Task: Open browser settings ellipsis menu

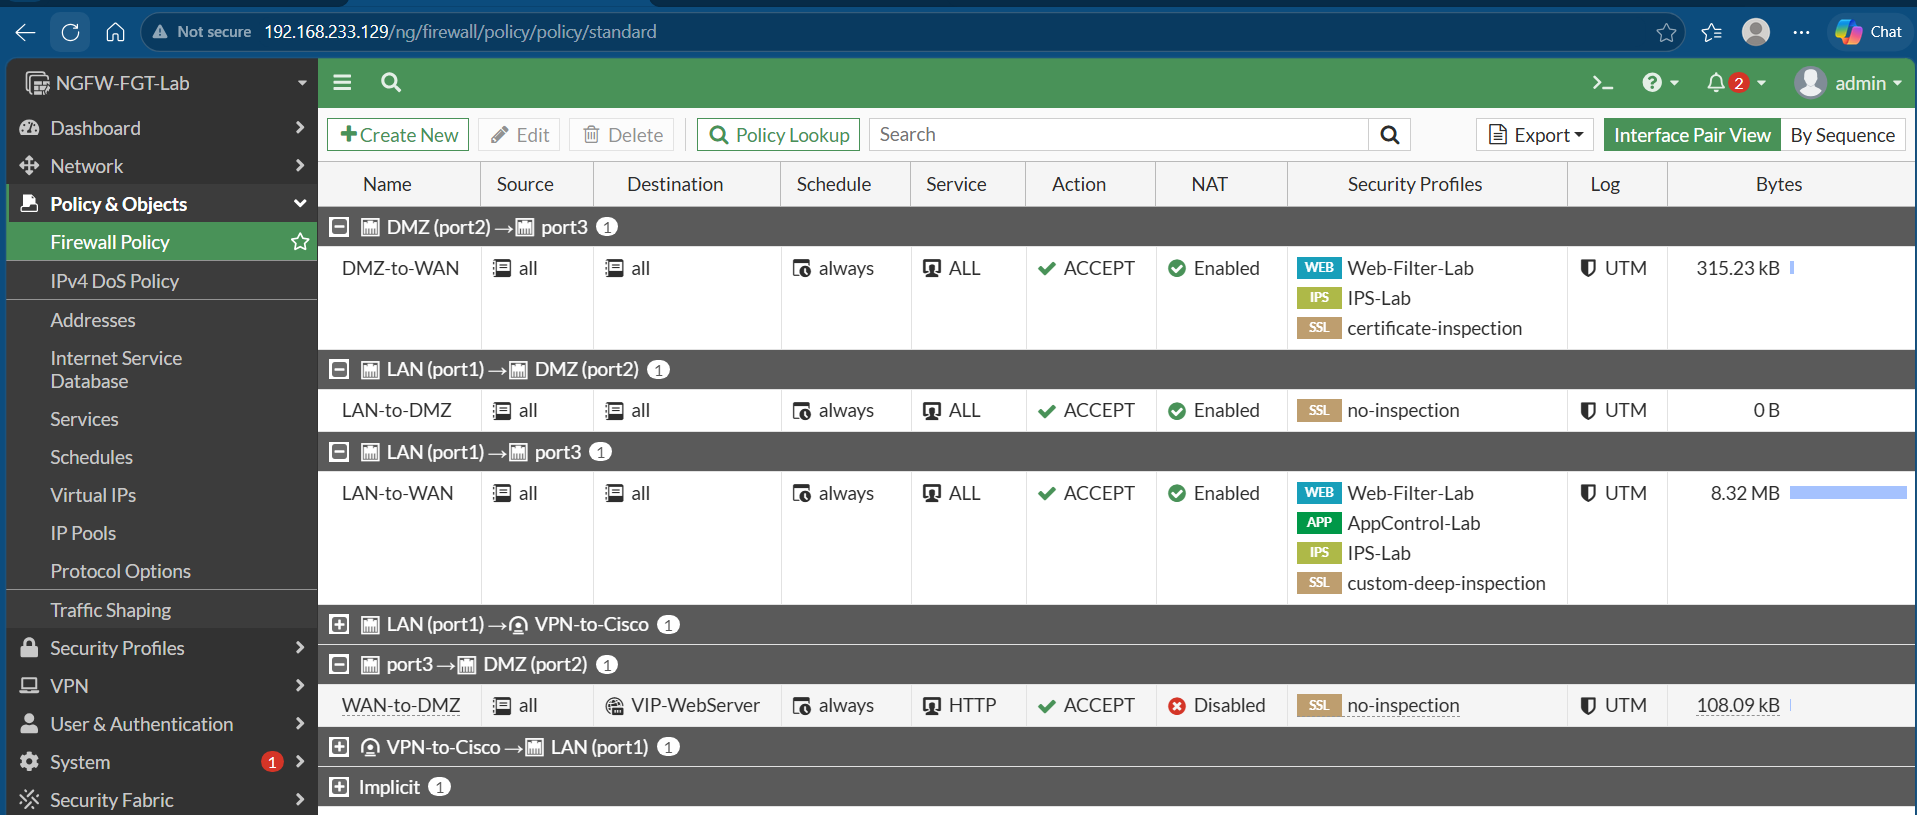Action: click(x=1801, y=32)
